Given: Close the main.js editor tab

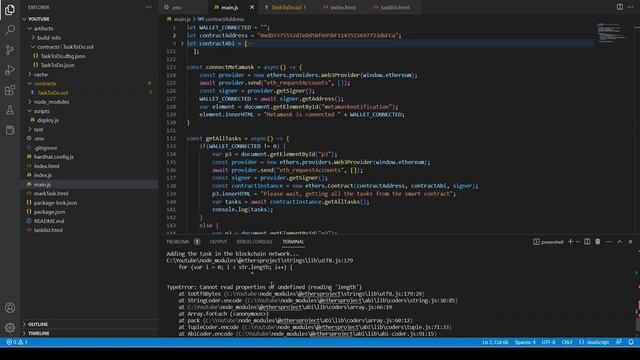Looking at the screenshot, I should (252, 7).
